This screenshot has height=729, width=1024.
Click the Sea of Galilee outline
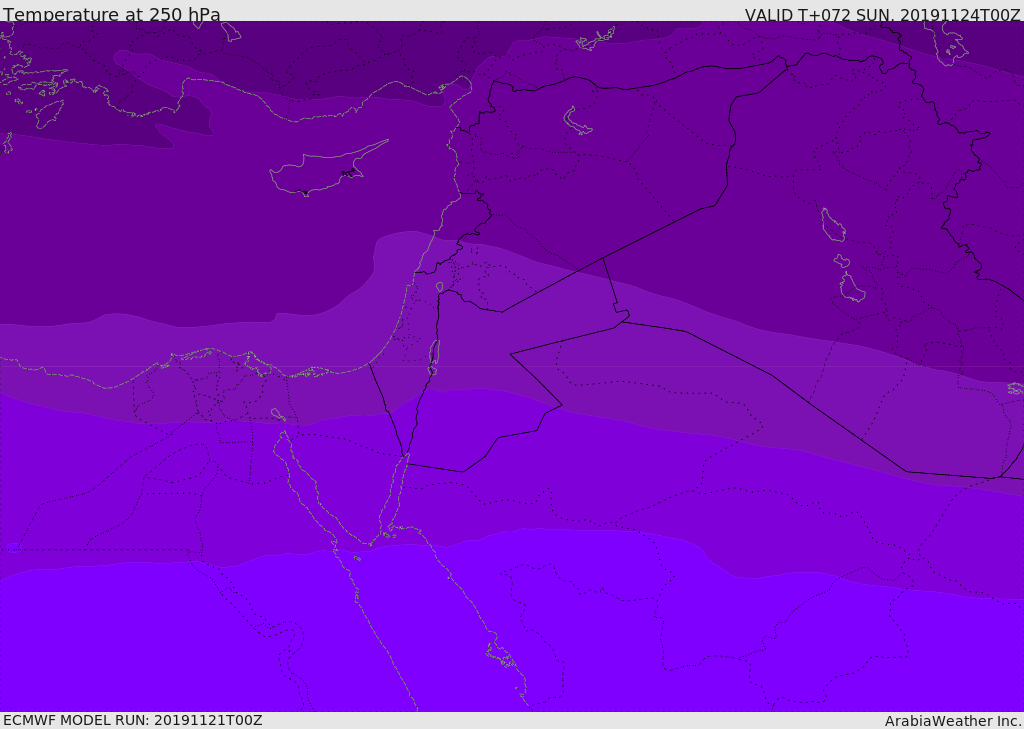point(439,287)
